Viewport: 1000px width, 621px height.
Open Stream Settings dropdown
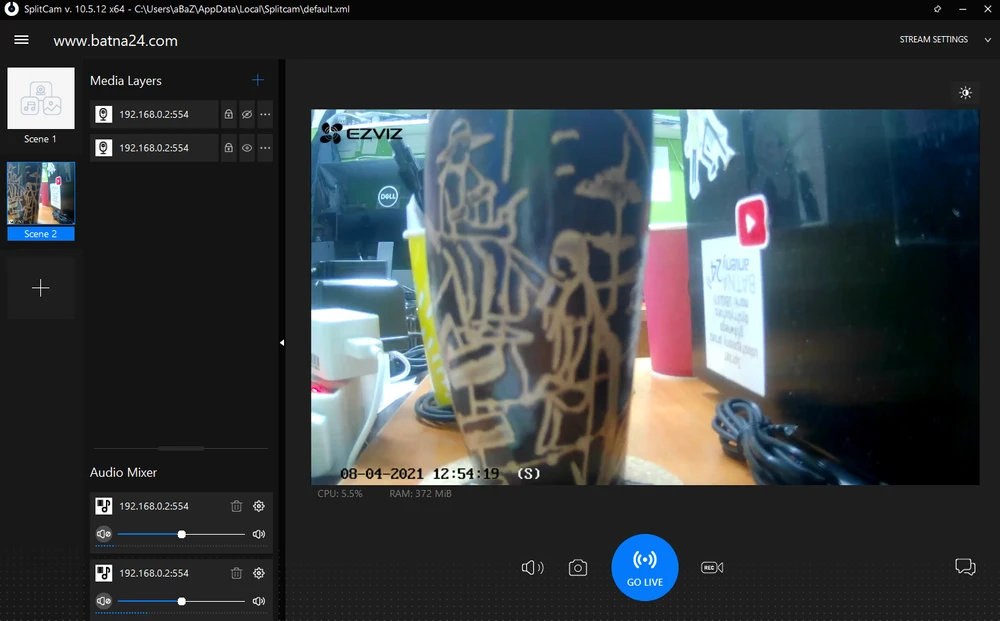940,40
